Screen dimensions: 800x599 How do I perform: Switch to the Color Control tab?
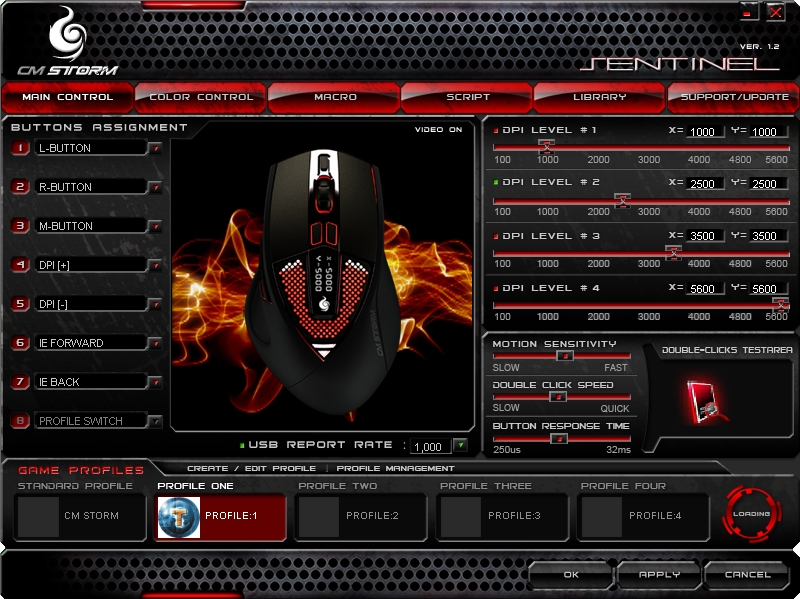(201, 97)
